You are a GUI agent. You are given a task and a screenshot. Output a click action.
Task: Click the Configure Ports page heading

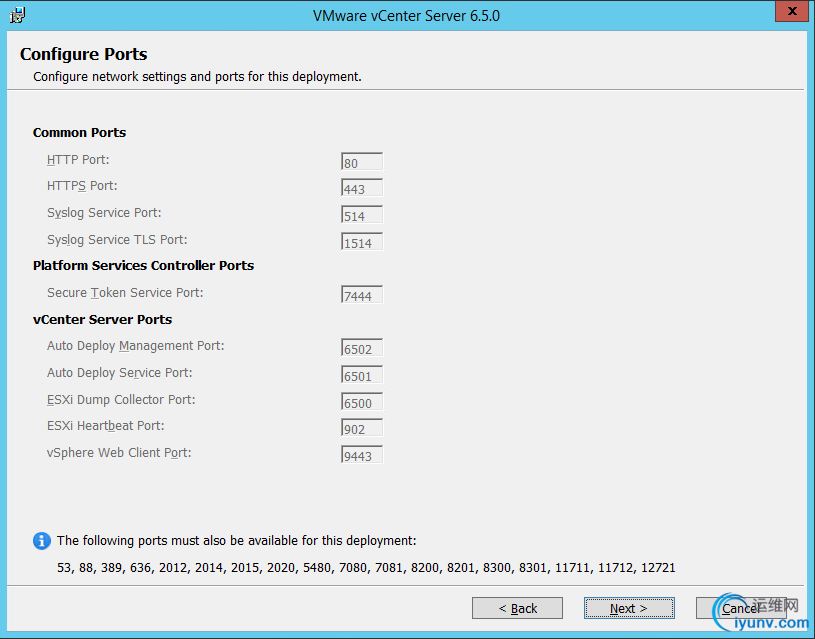click(84, 54)
